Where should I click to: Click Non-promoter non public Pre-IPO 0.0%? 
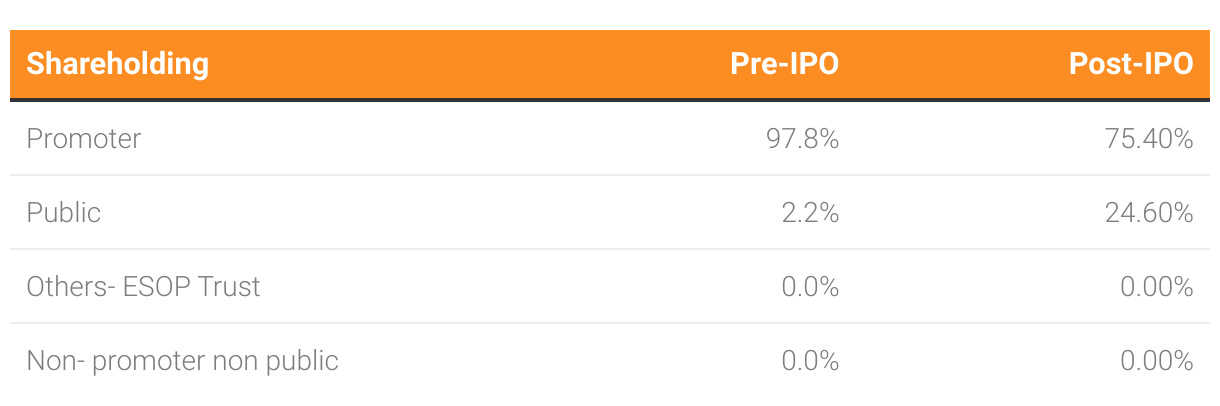click(810, 360)
